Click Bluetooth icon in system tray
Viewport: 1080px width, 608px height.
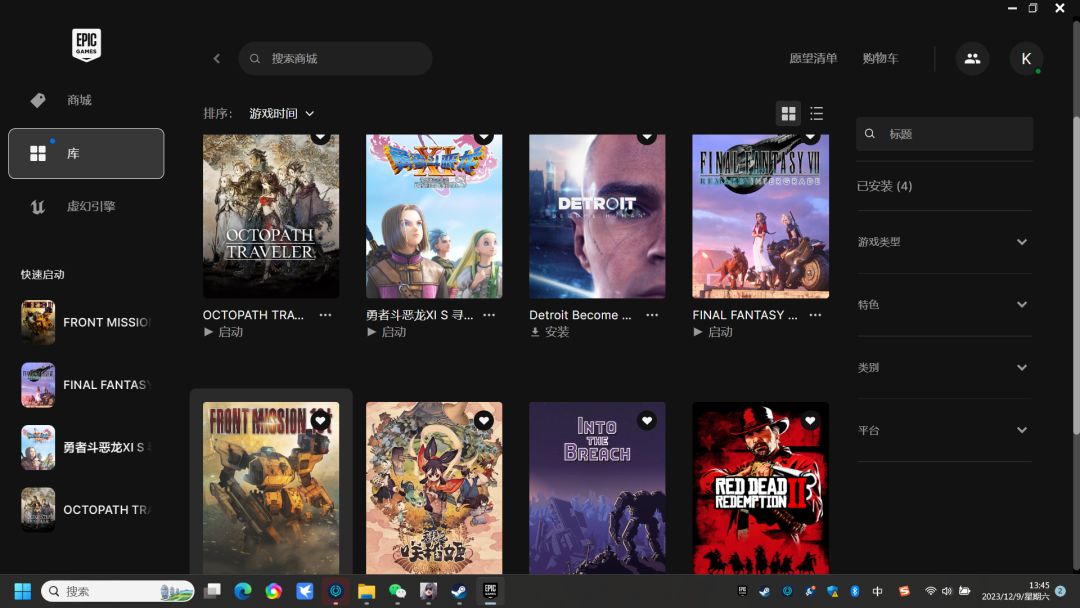coord(855,591)
